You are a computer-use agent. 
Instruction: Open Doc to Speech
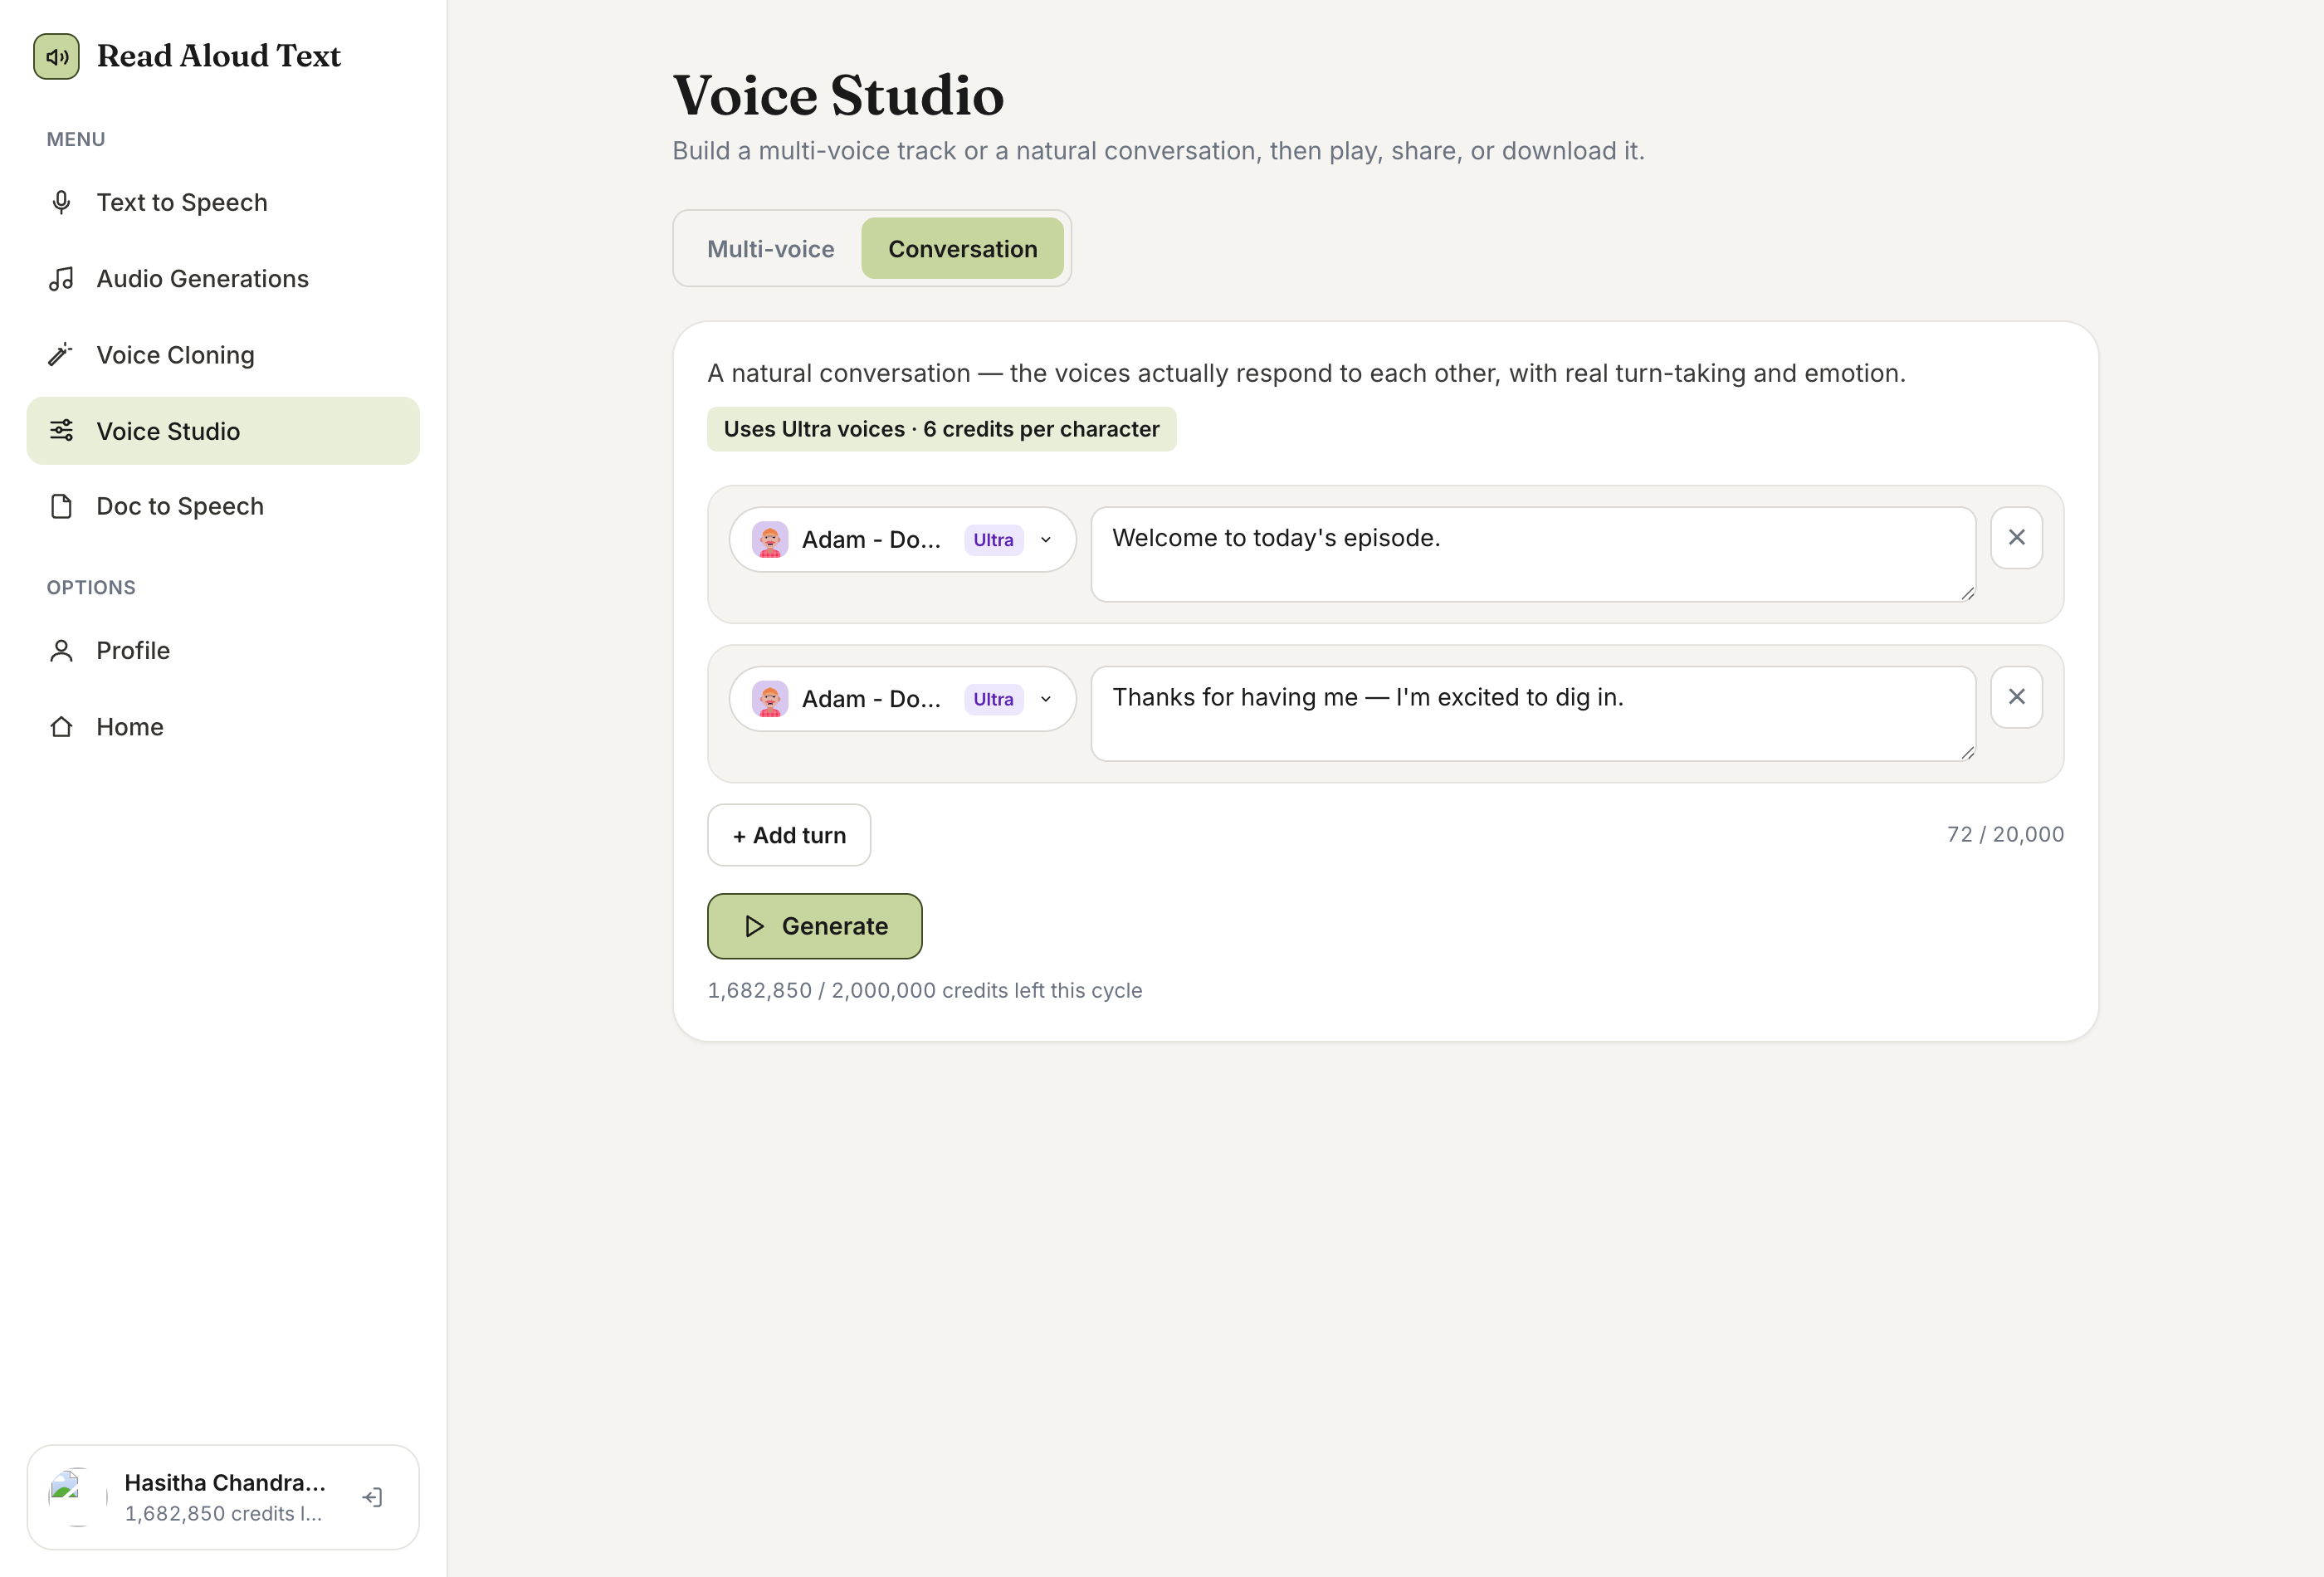point(223,507)
